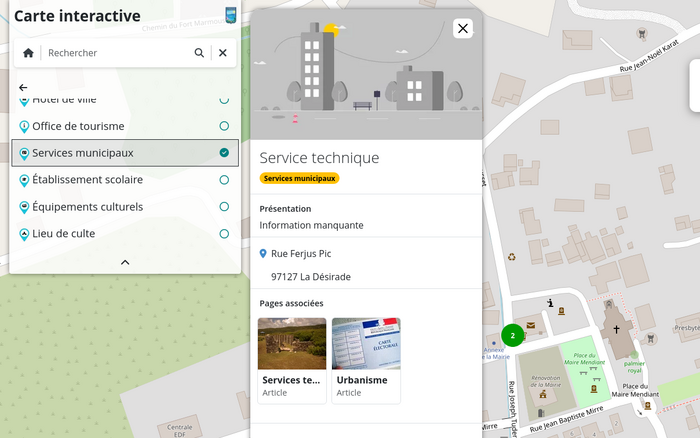Toggle the Établissement scolaire filter circle
700x438 pixels.
[224, 180]
